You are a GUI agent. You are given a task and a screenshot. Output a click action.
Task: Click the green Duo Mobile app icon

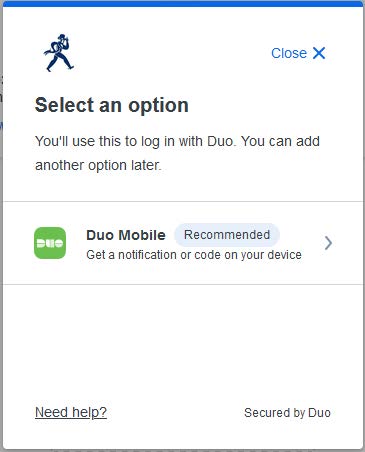click(50, 243)
